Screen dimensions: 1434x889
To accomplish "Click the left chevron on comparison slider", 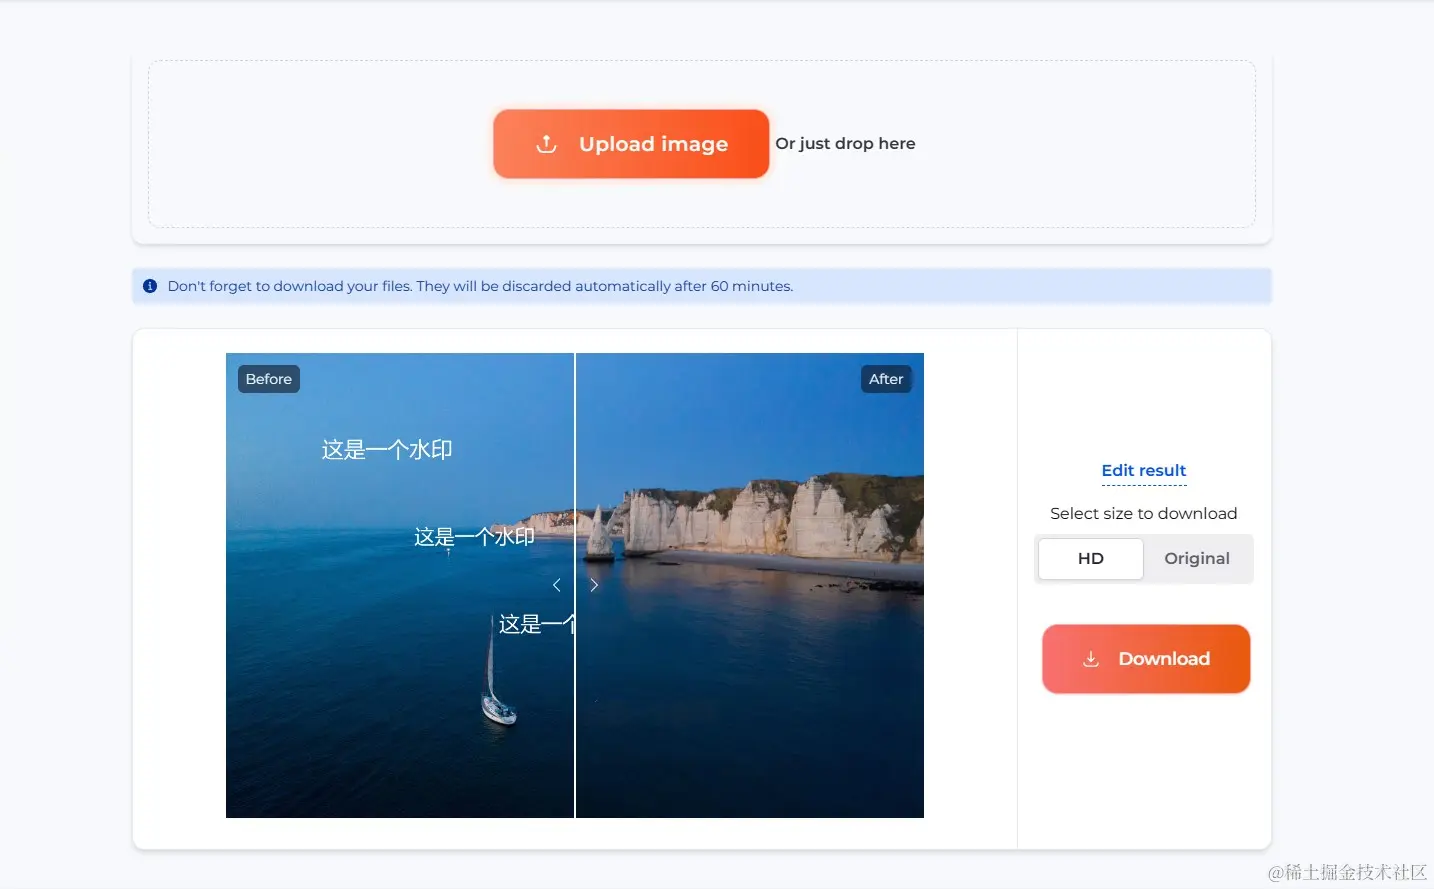I will point(557,585).
